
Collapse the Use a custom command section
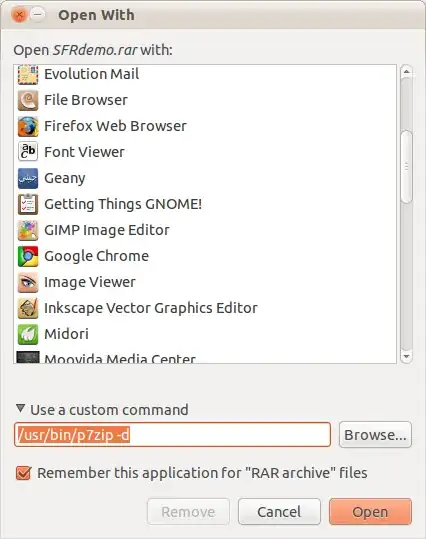coord(20,409)
